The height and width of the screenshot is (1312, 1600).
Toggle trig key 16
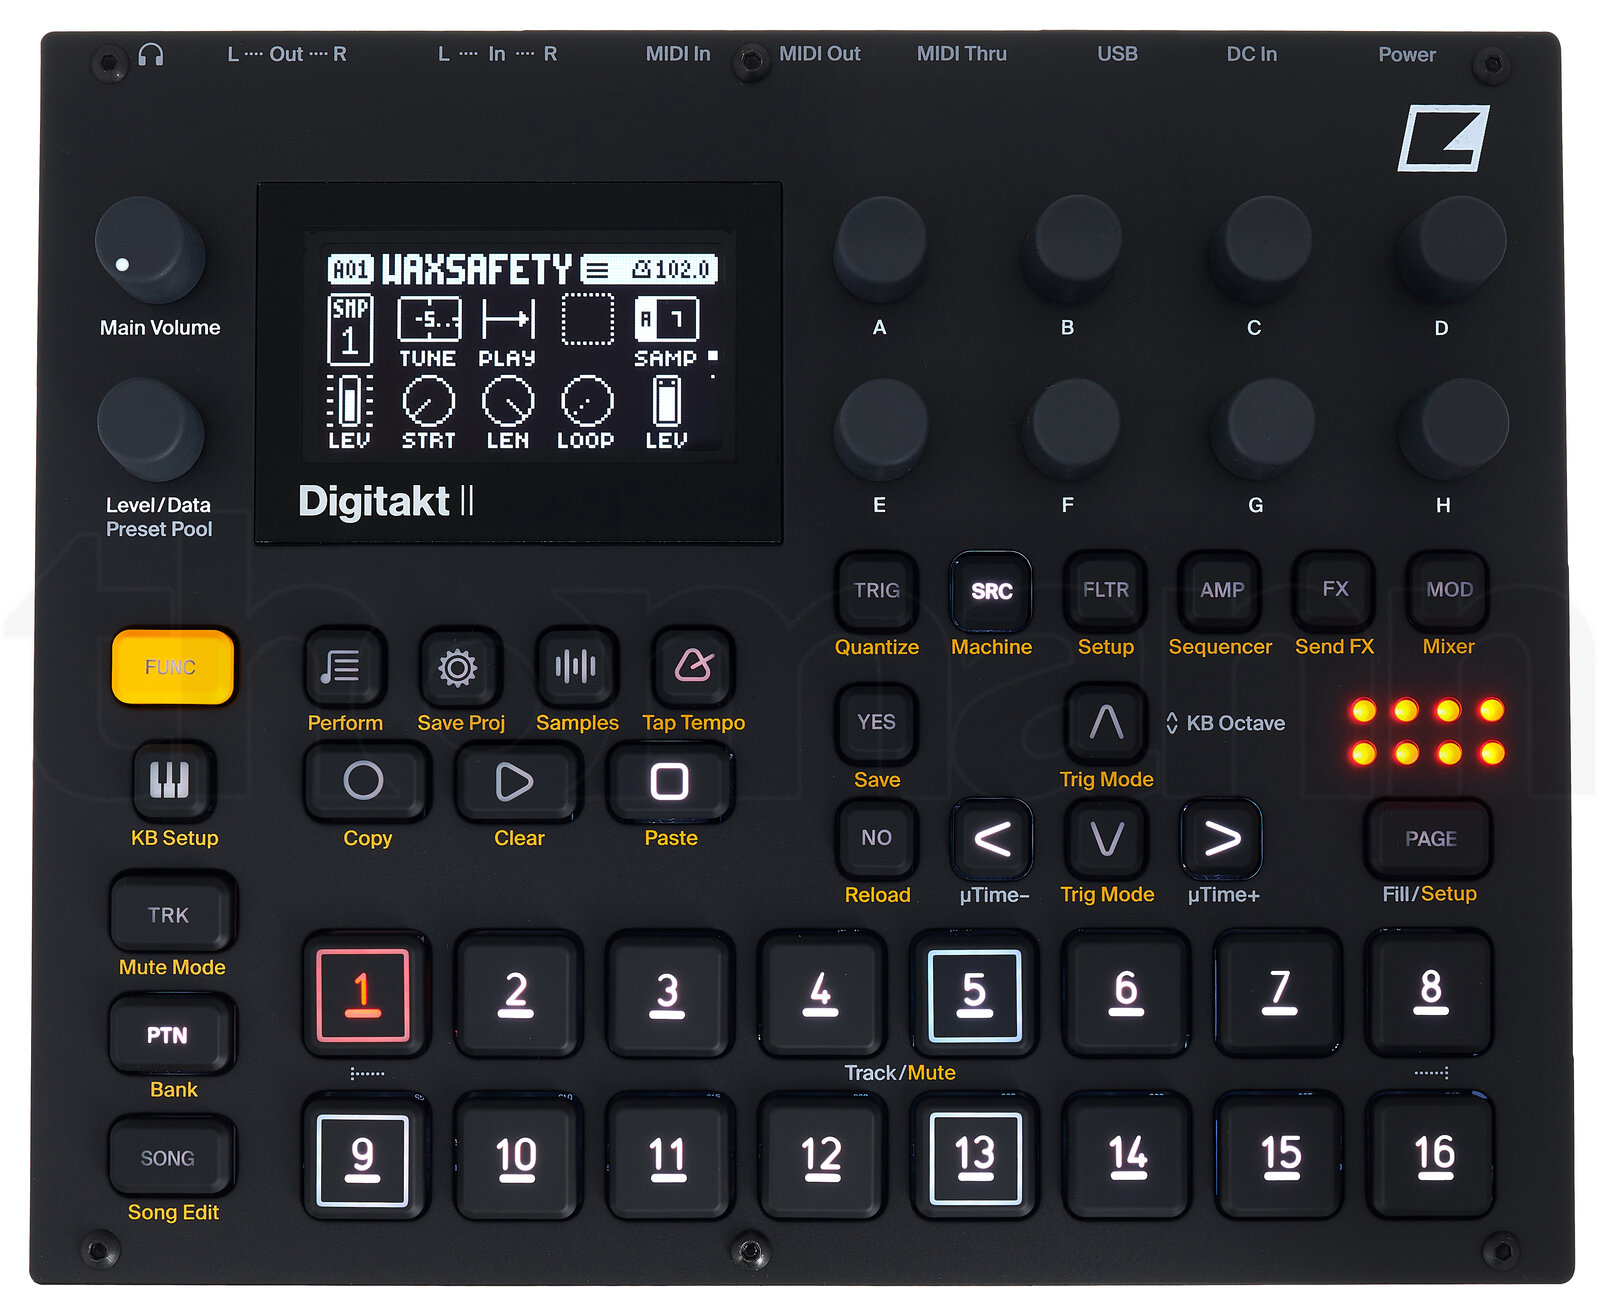click(1430, 1157)
